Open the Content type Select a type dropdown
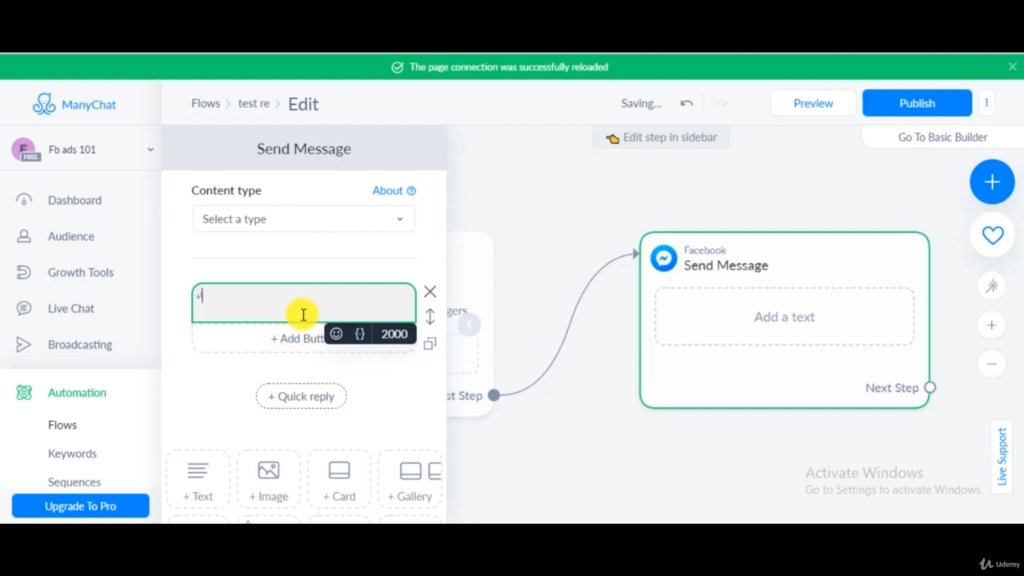Image resolution: width=1024 pixels, height=576 pixels. [x=304, y=219]
